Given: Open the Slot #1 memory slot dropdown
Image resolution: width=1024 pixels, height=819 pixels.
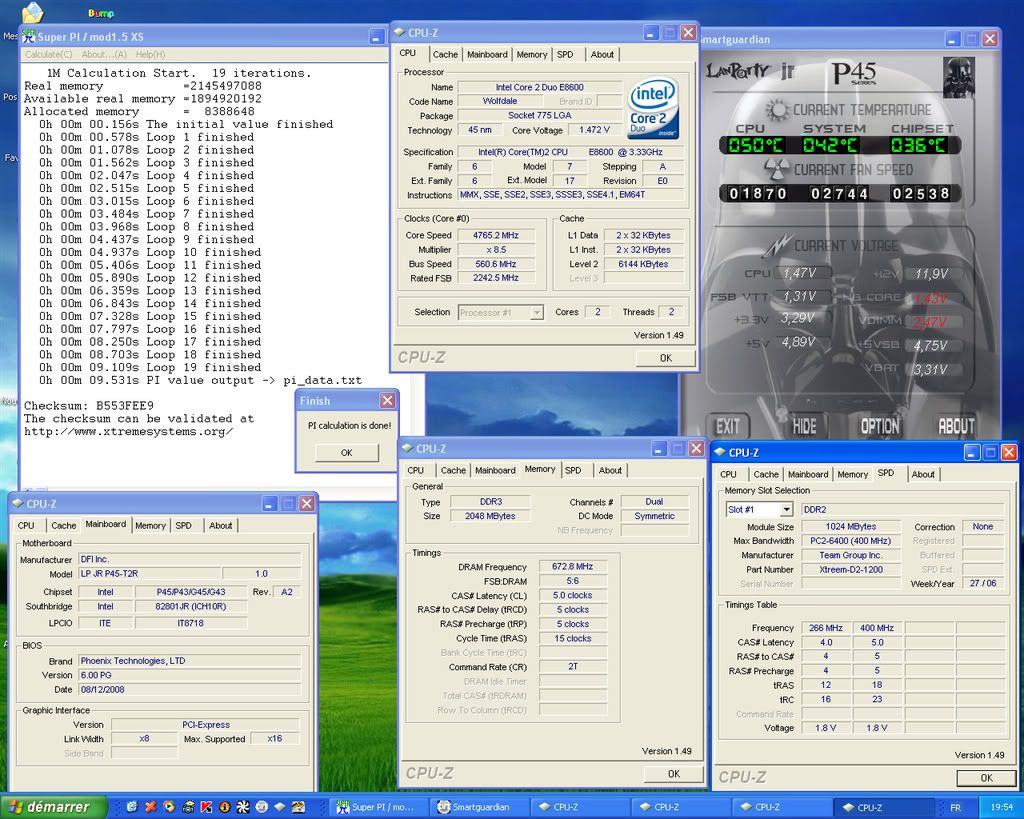Looking at the screenshot, I should tap(786, 509).
